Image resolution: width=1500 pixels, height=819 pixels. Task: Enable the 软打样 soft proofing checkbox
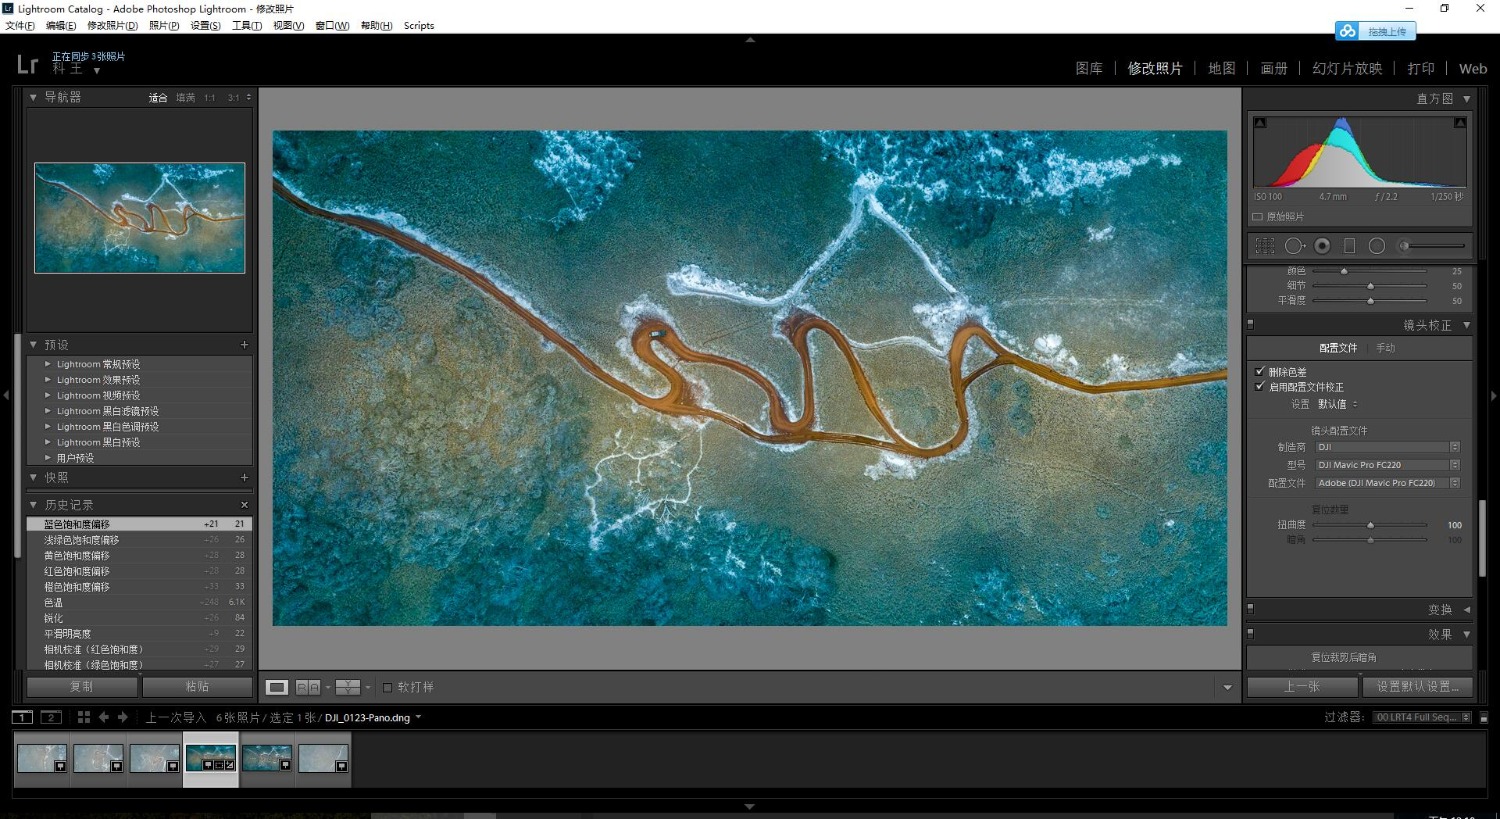point(388,688)
